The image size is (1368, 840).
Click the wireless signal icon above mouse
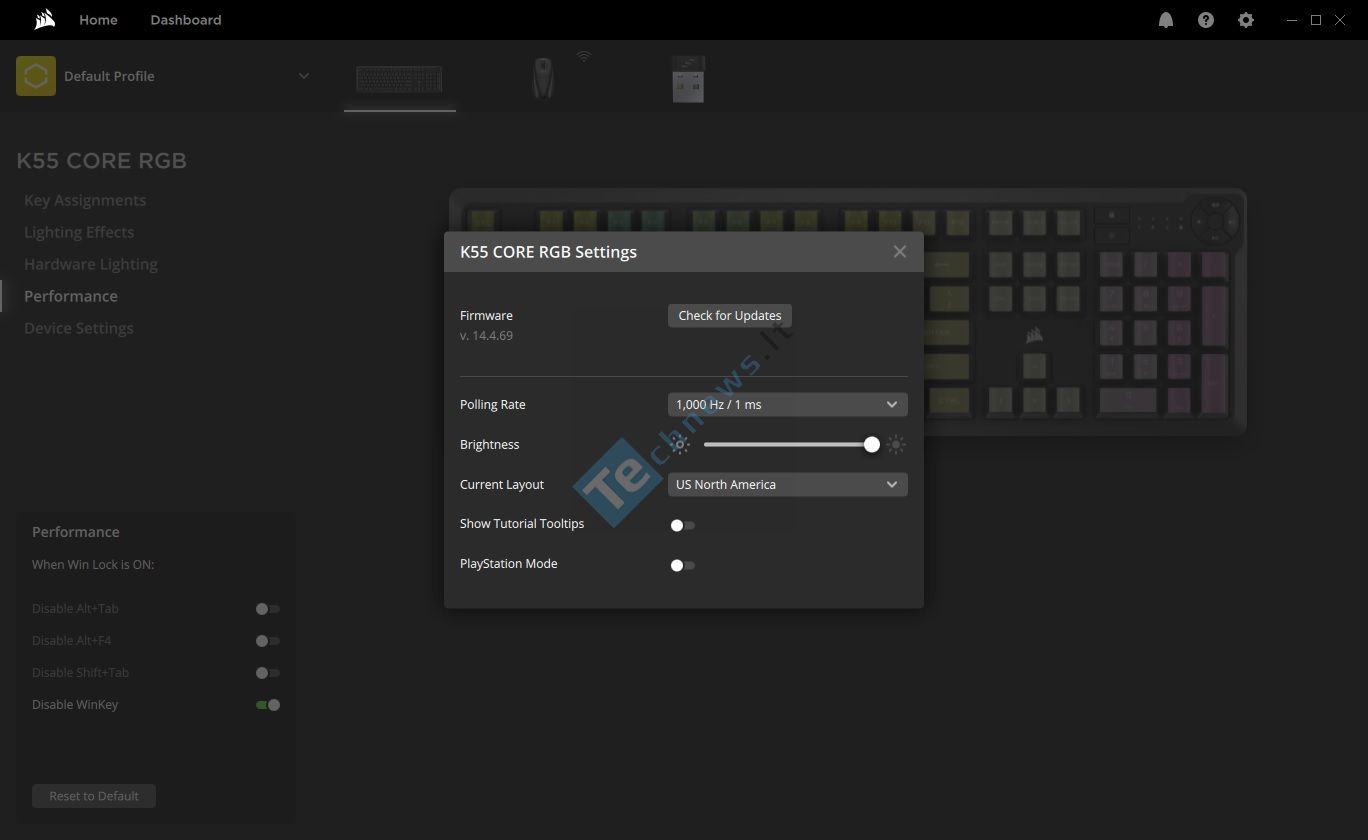tap(584, 56)
